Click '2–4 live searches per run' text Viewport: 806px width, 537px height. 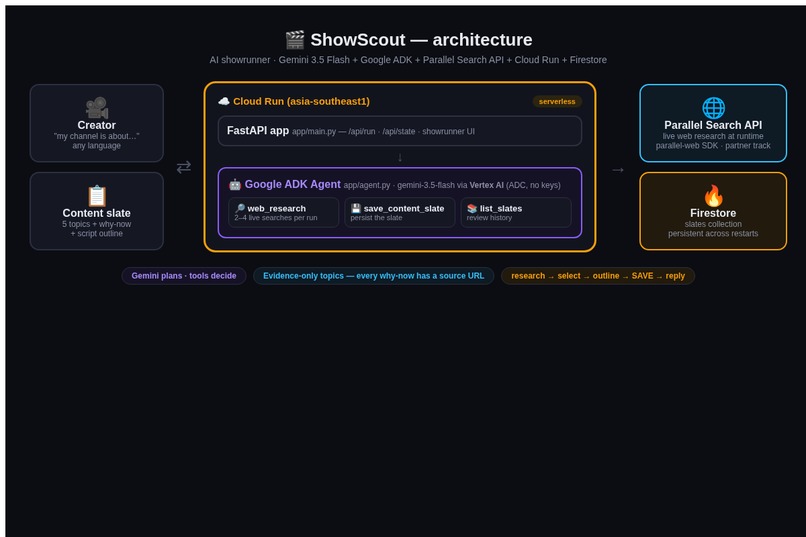pyautogui.click(x=276, y=218)
